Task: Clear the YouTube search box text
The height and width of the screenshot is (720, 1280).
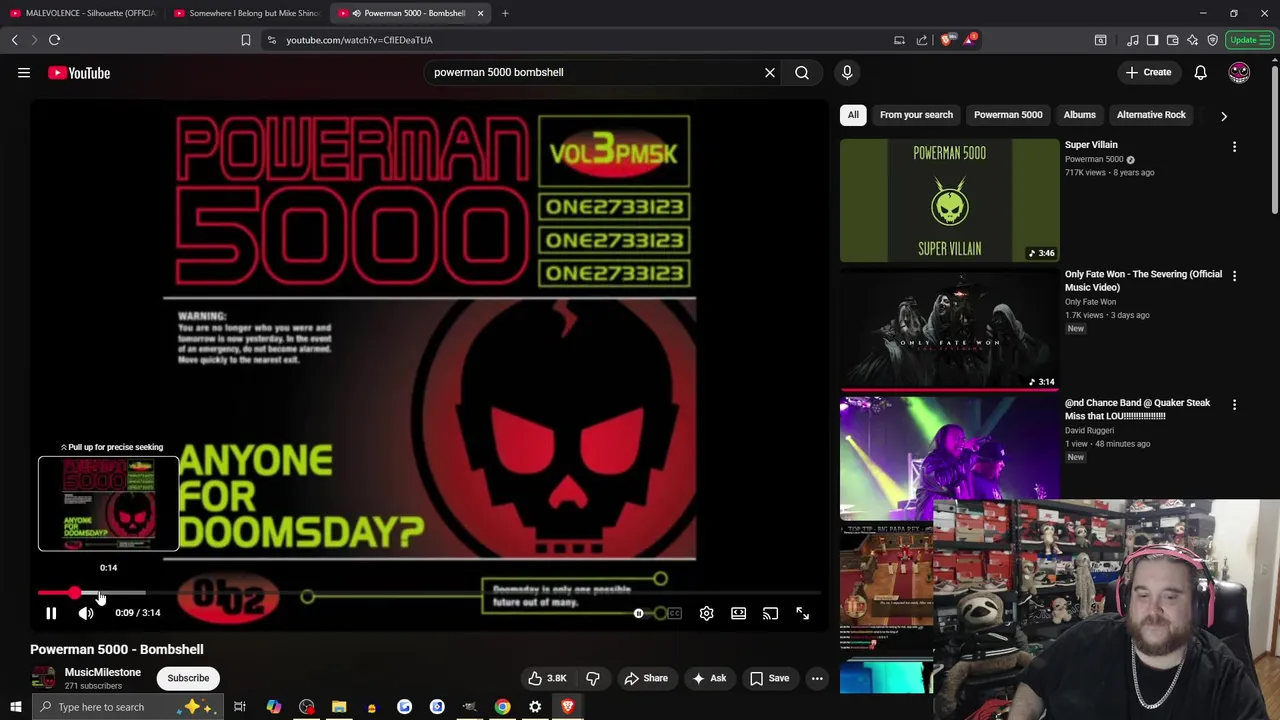Action: [x=770, y=72]
